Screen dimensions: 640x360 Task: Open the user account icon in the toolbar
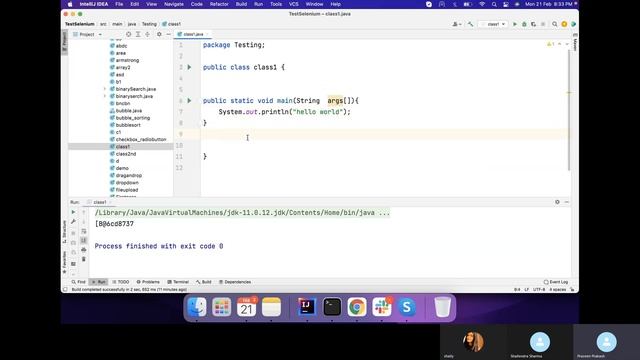click(456, 24)
